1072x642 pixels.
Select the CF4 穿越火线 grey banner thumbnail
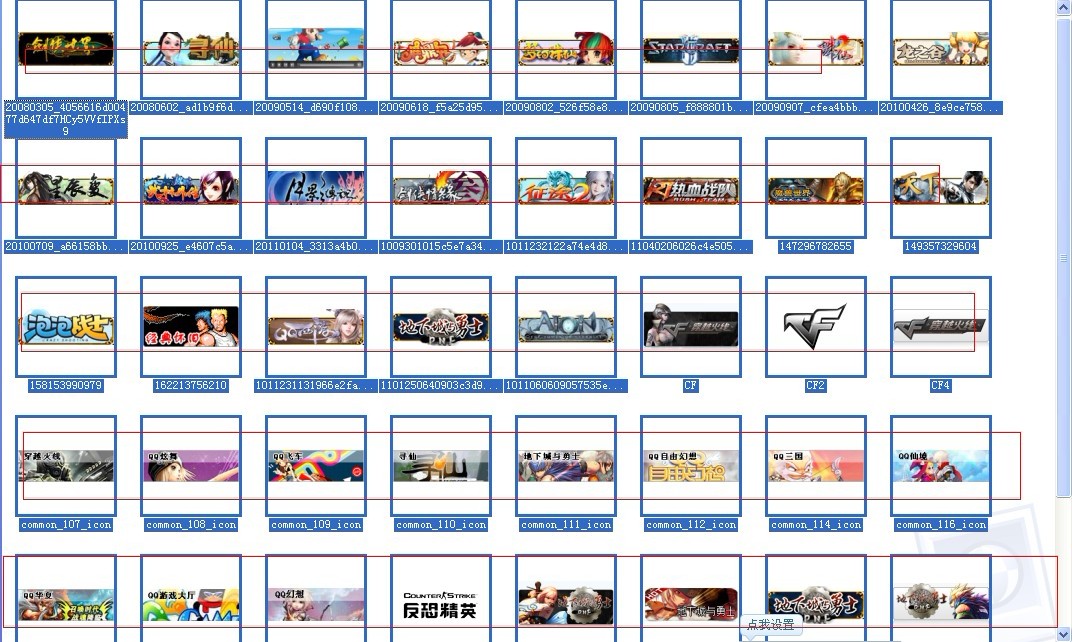(941, 327)
